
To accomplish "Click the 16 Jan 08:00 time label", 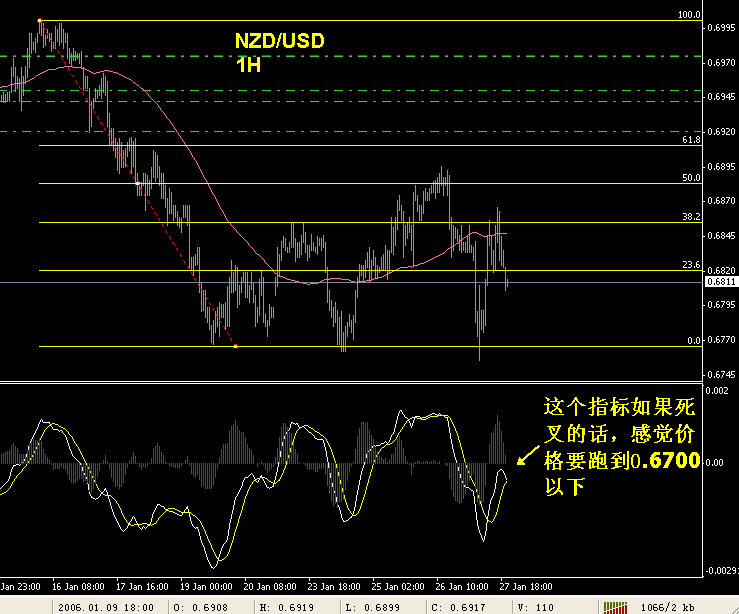I will click(78, 587).
